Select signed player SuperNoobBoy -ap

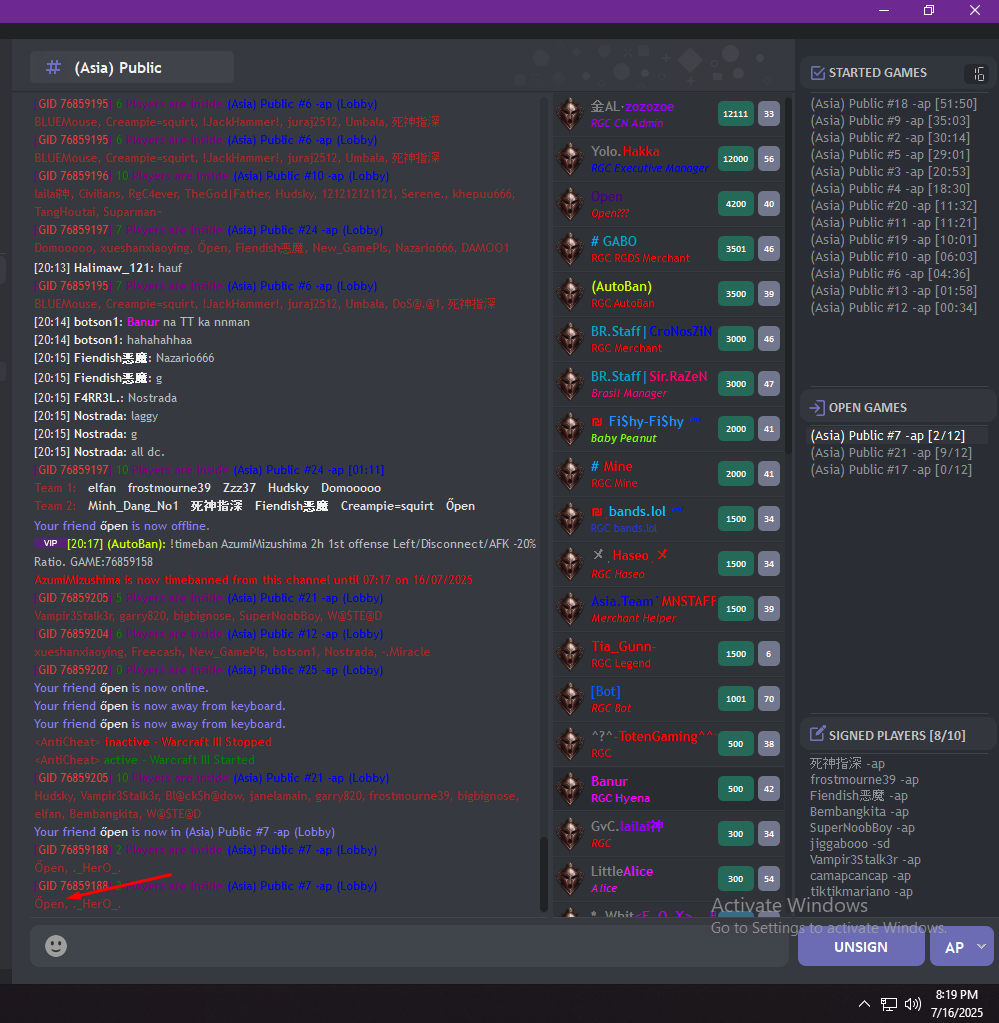pyautogui.click(x=862, y=827)
